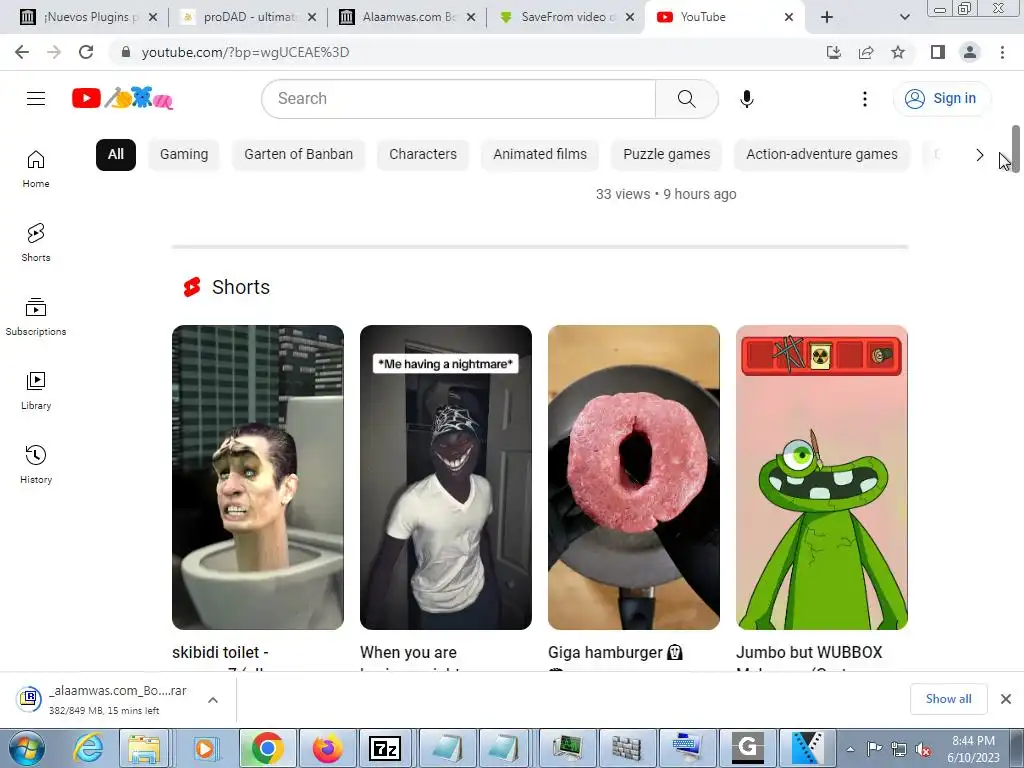
Task: Close the YouTube tab
Action: tap(789, 17)
